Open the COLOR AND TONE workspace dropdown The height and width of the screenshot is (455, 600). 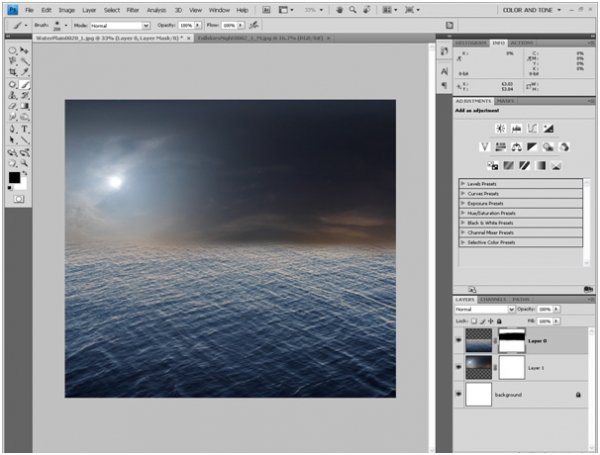point(532,10)
